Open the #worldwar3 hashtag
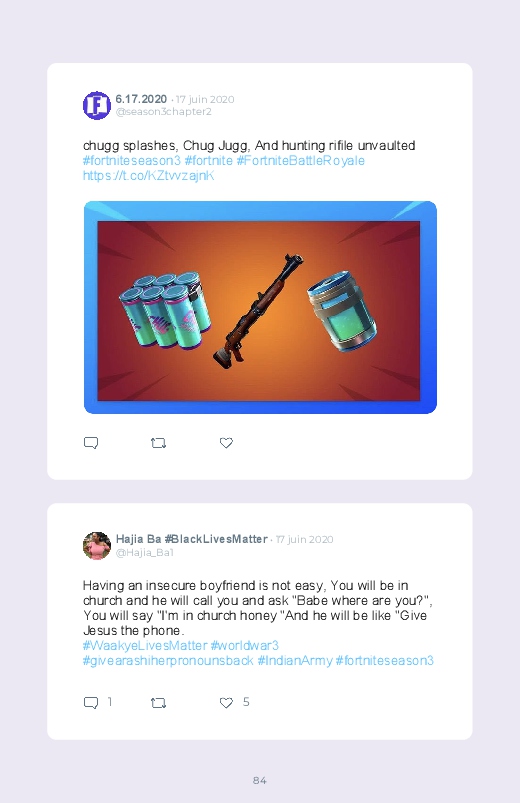 tap(245, 645)
